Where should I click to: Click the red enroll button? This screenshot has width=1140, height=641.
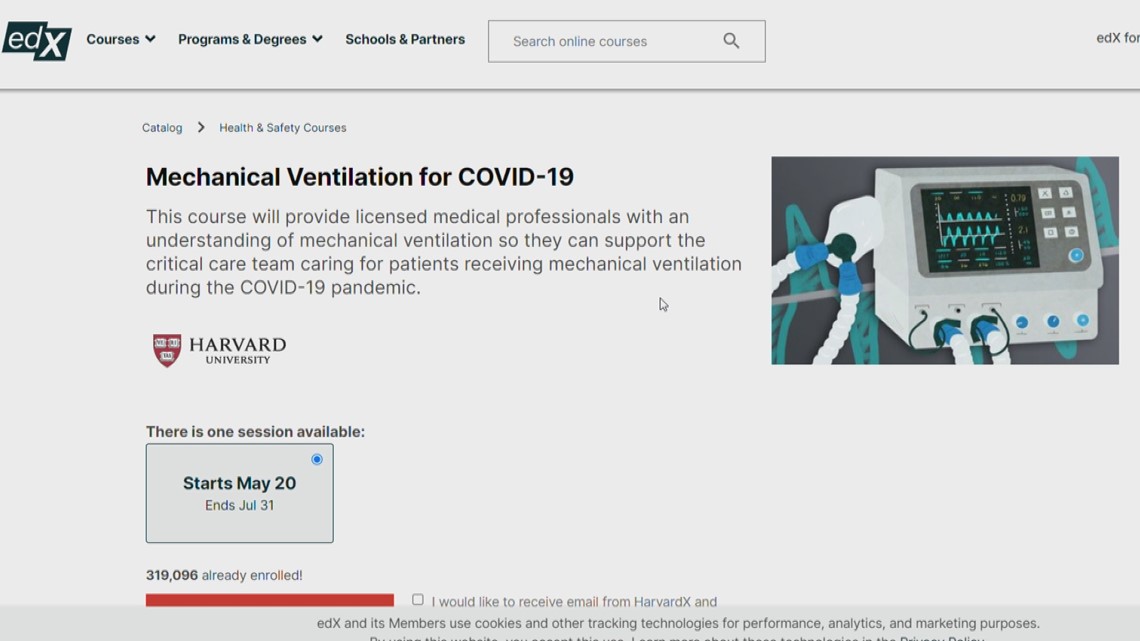(x=270, y=600)
